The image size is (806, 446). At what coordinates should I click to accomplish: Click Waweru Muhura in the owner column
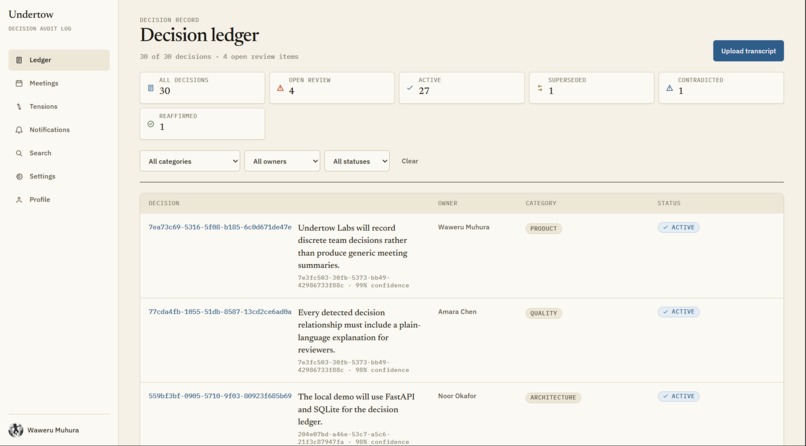pos(464,227)
